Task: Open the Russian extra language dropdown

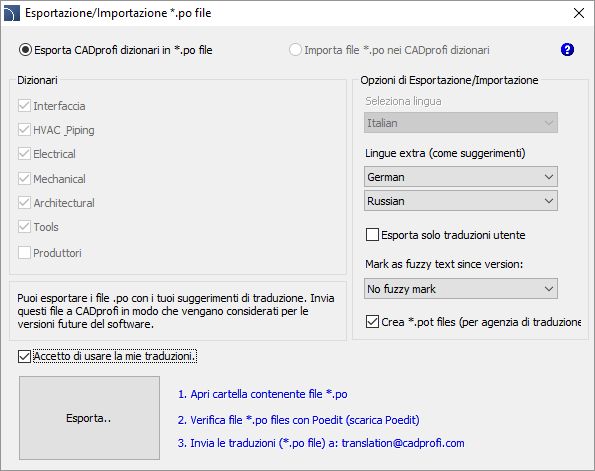Action: pyautogui.click(x=461, y=201)
